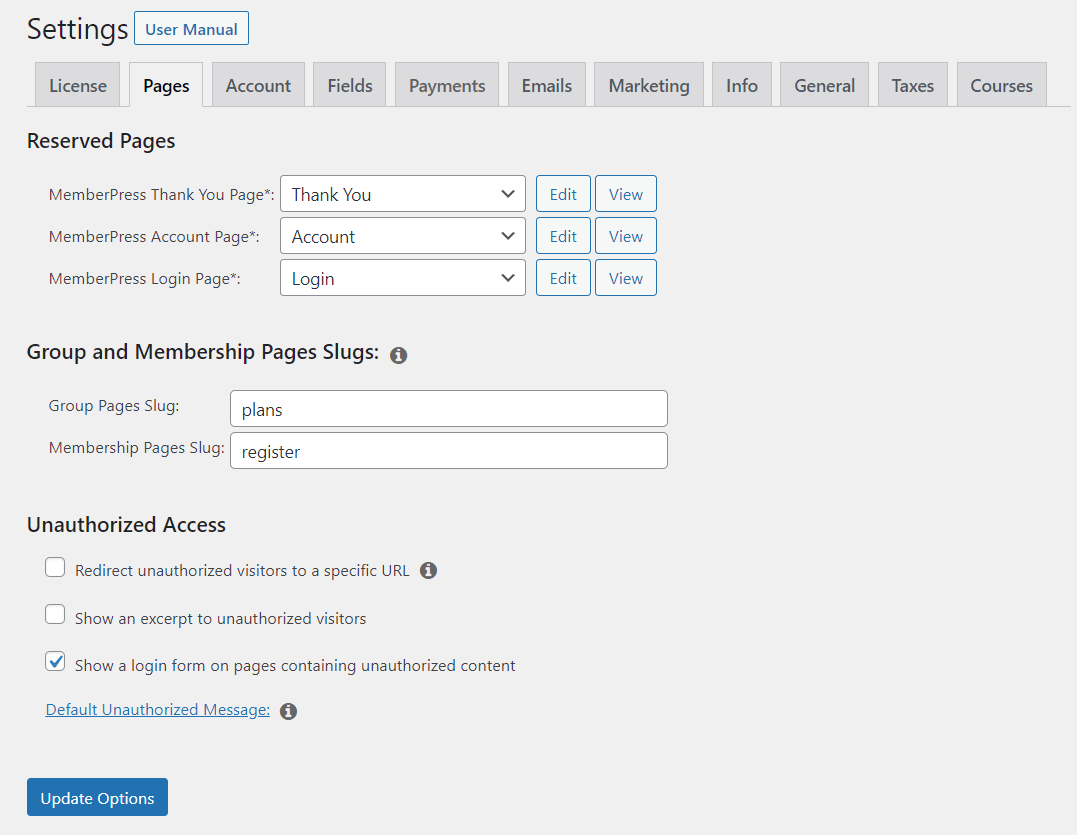The height and width of the screenshot is (835, 1077).
Task: Open the Marketing tab
Action: click(649, 85)
